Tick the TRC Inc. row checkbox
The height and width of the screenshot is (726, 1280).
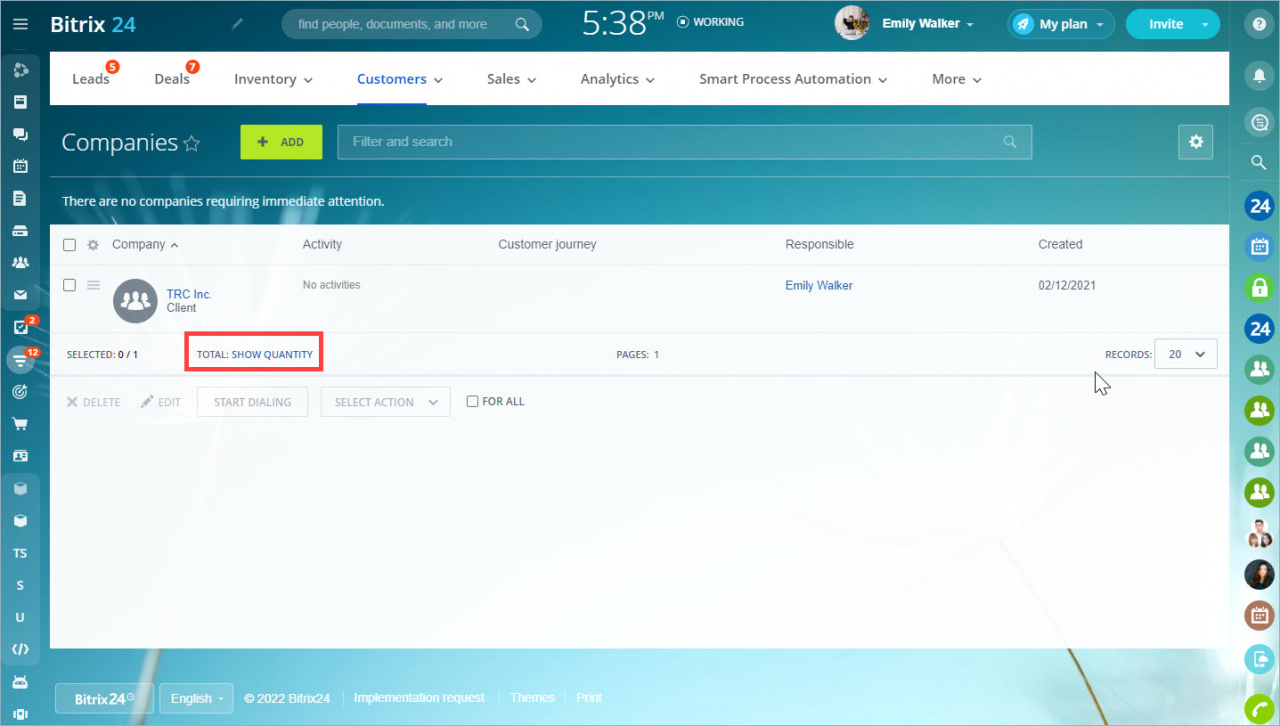click(x=69, y=285)
